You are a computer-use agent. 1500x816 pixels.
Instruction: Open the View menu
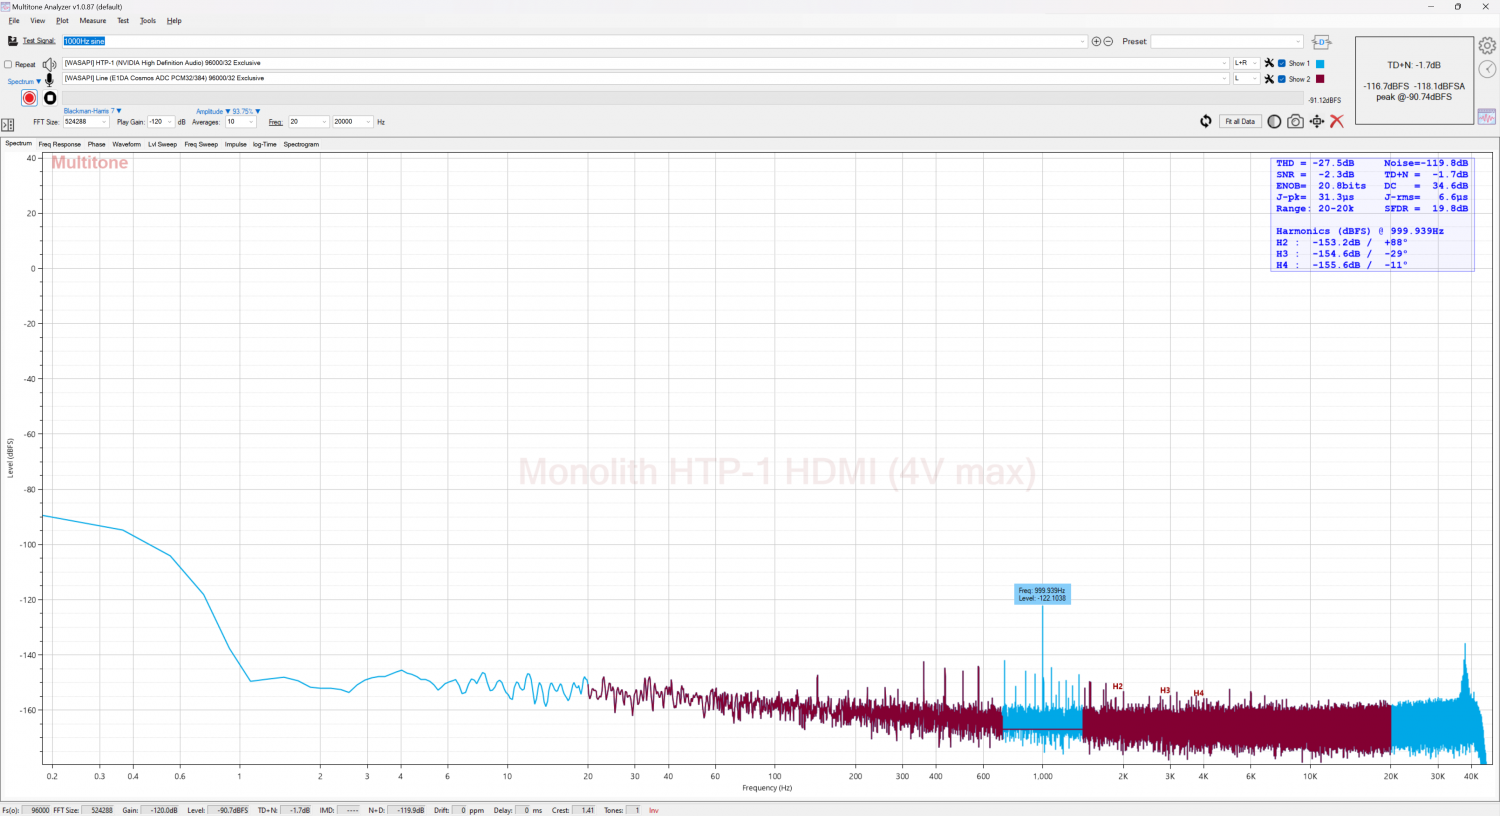coord(38,20)
